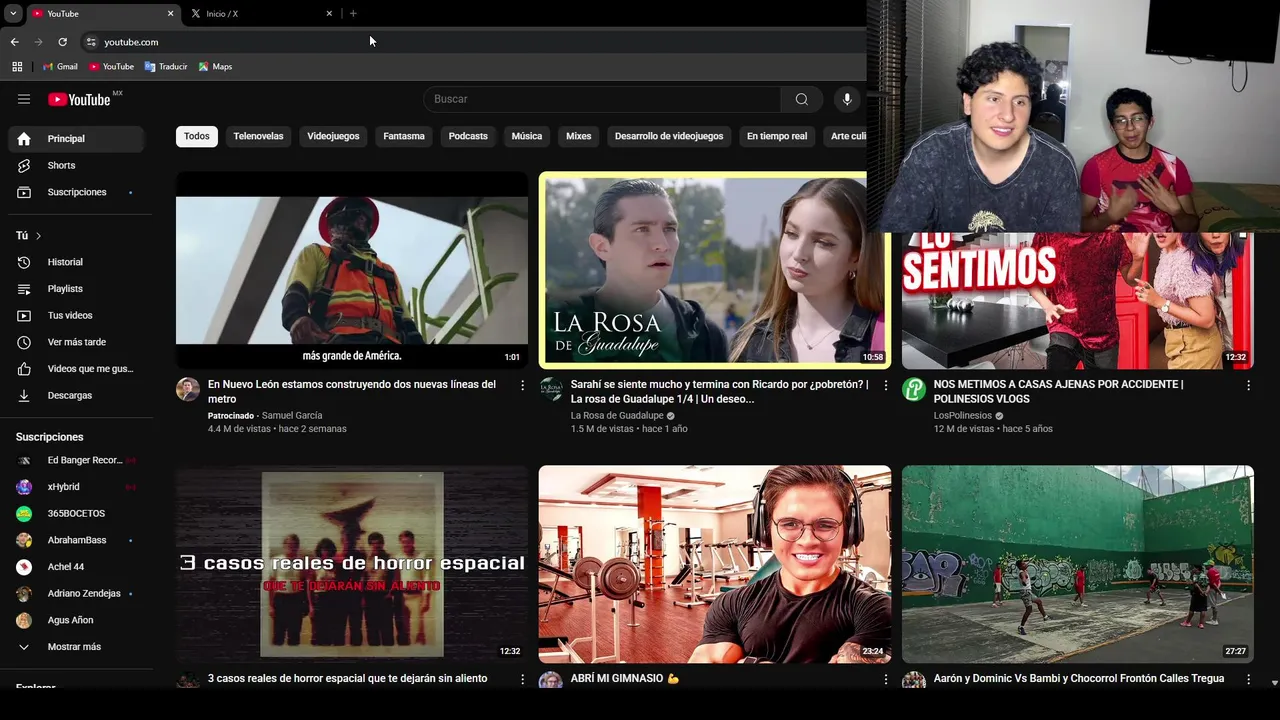The width and height of the screenshot is (1280, 720).
Task: Open Shorts in the sidebar
Action: [x=76, y=165]
